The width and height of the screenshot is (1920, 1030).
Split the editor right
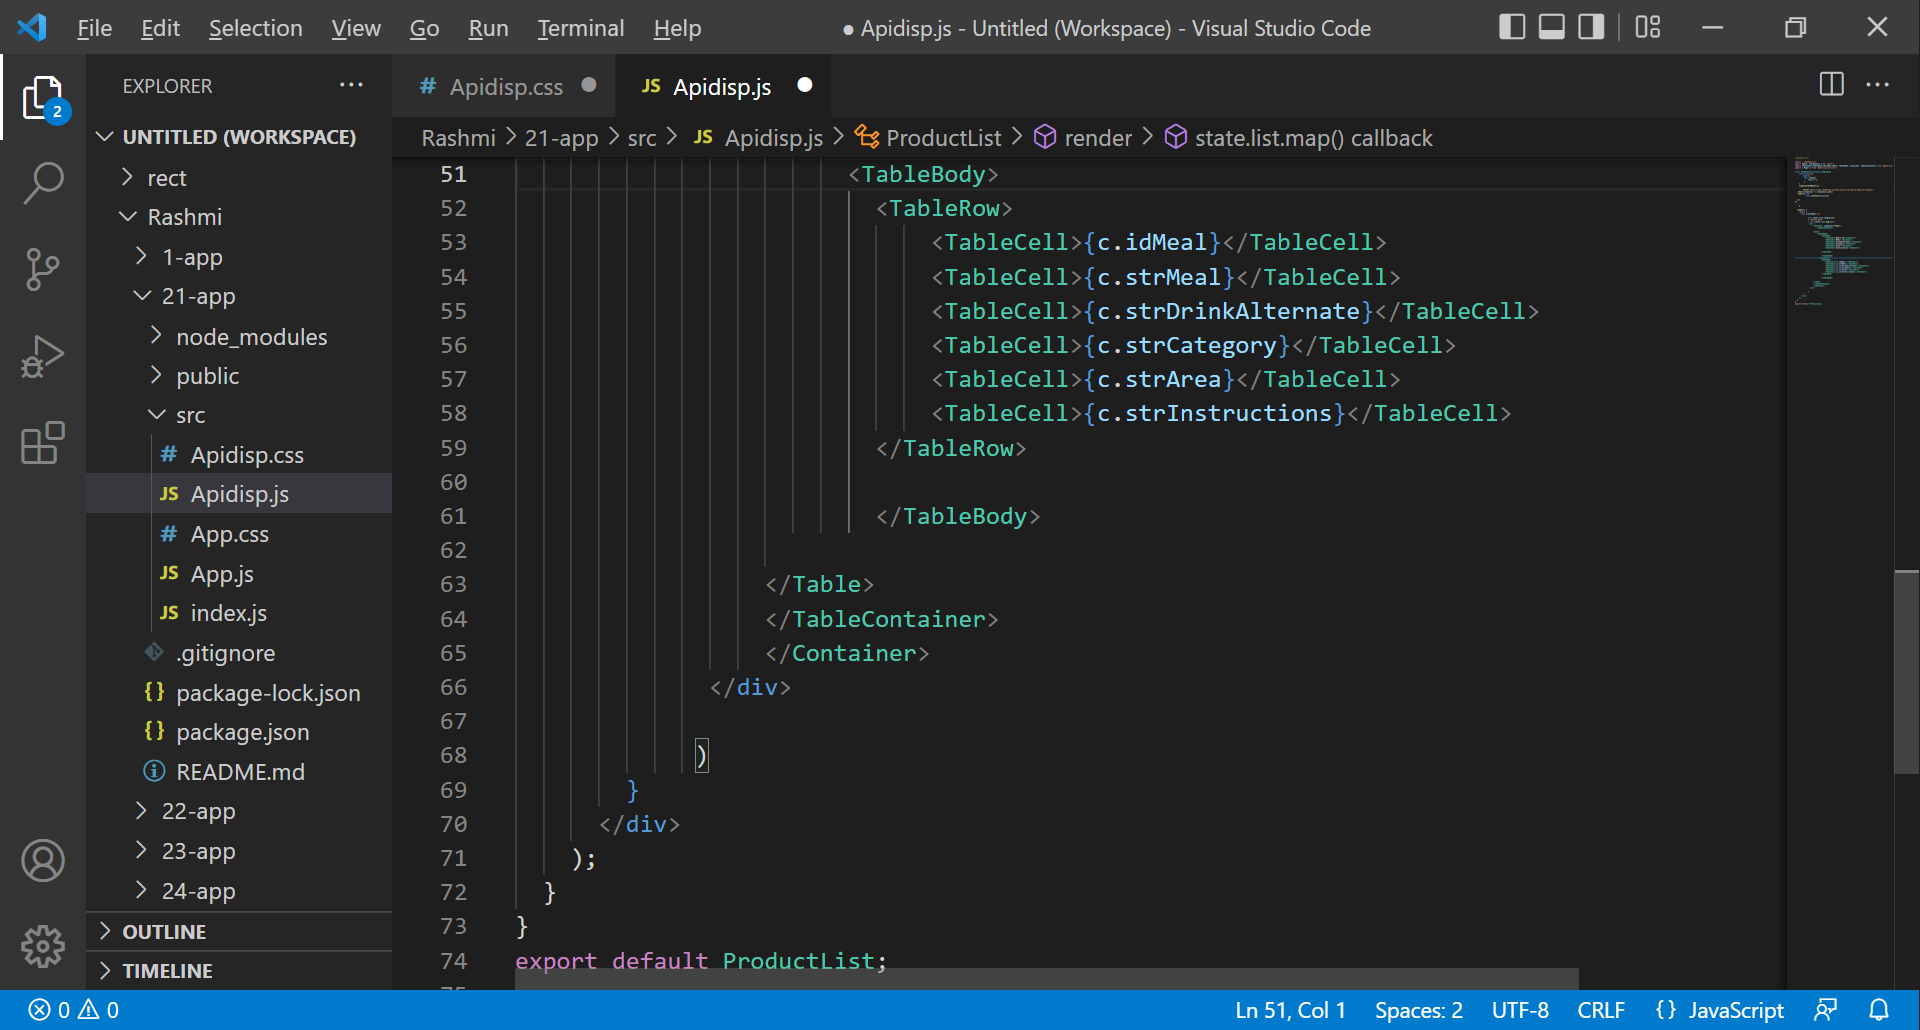[x=1831, y=85]
